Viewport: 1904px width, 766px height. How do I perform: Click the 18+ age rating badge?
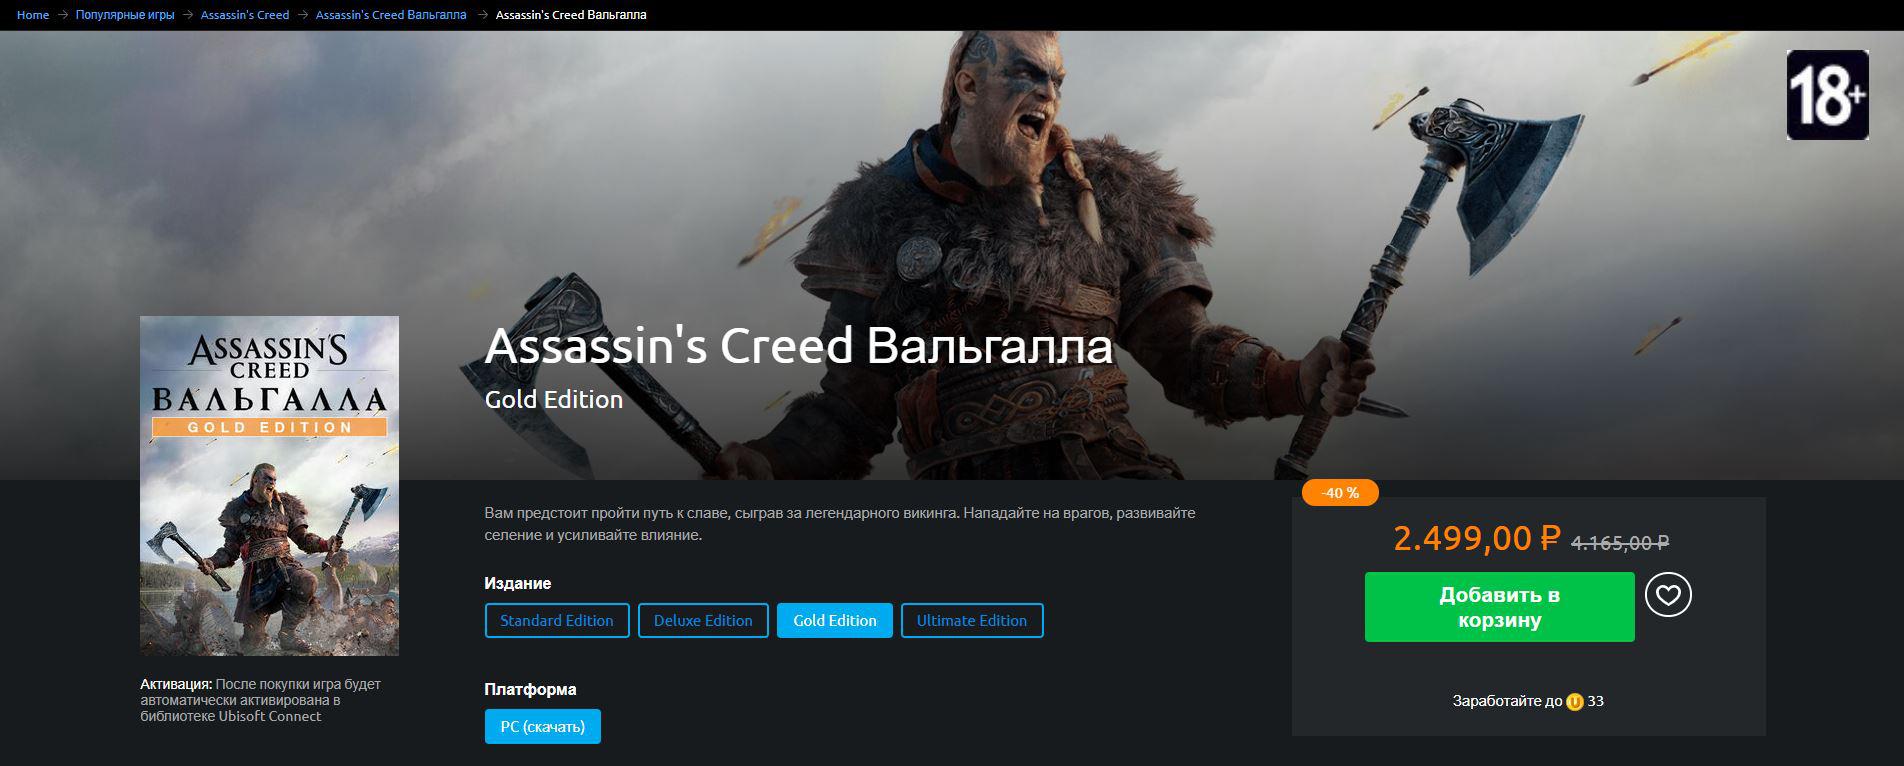[1827, 95]
